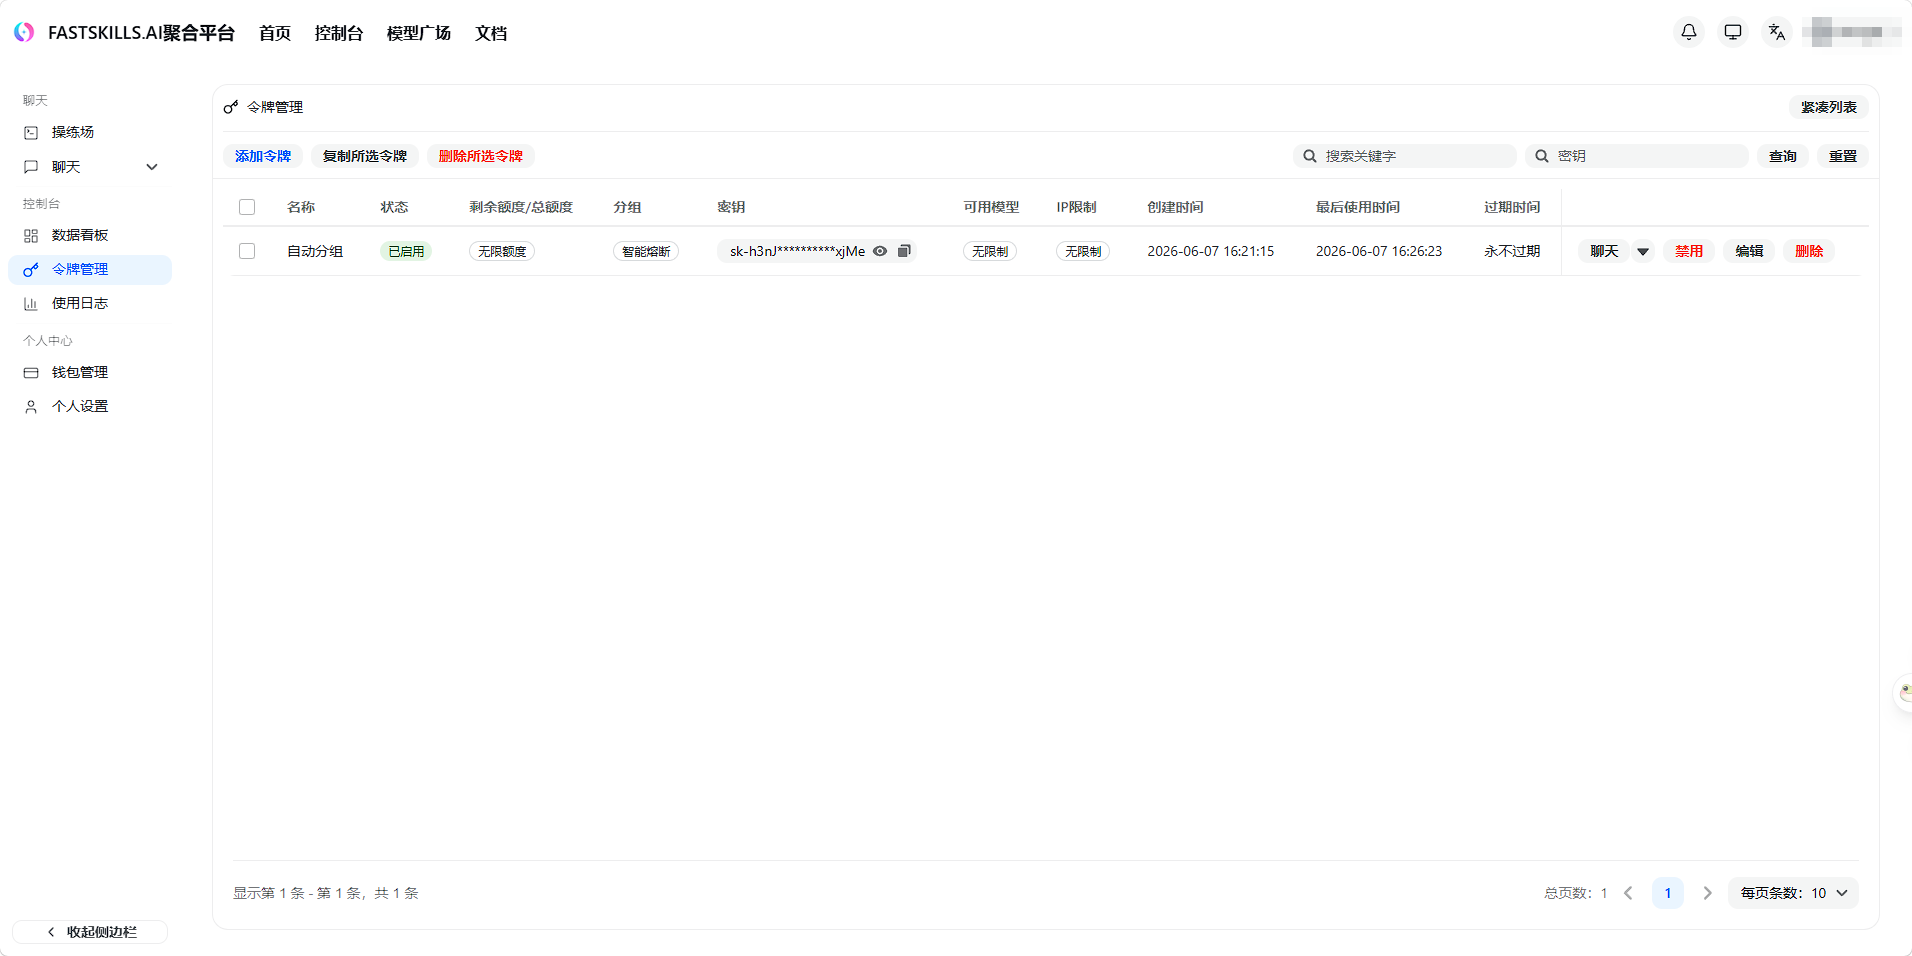Image resolution: width=1912 pixels, height=956 pixels.
Task: Click the 剩余额度/总额度 column header
Action: (x=521, y=207)
